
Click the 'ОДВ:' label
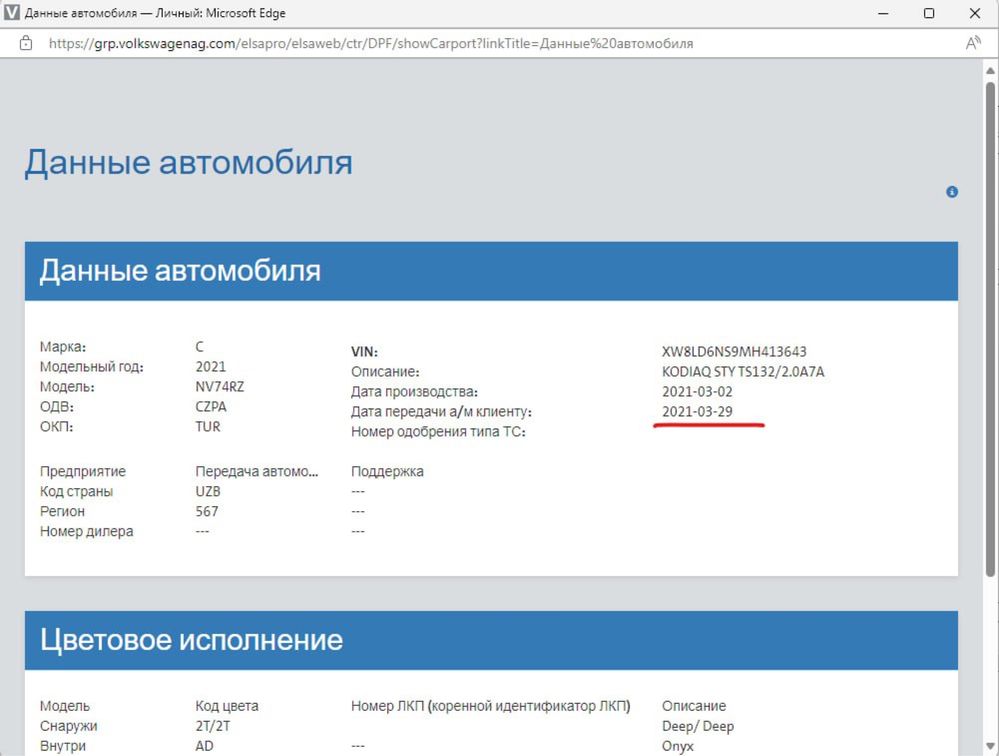coord(57,406)
